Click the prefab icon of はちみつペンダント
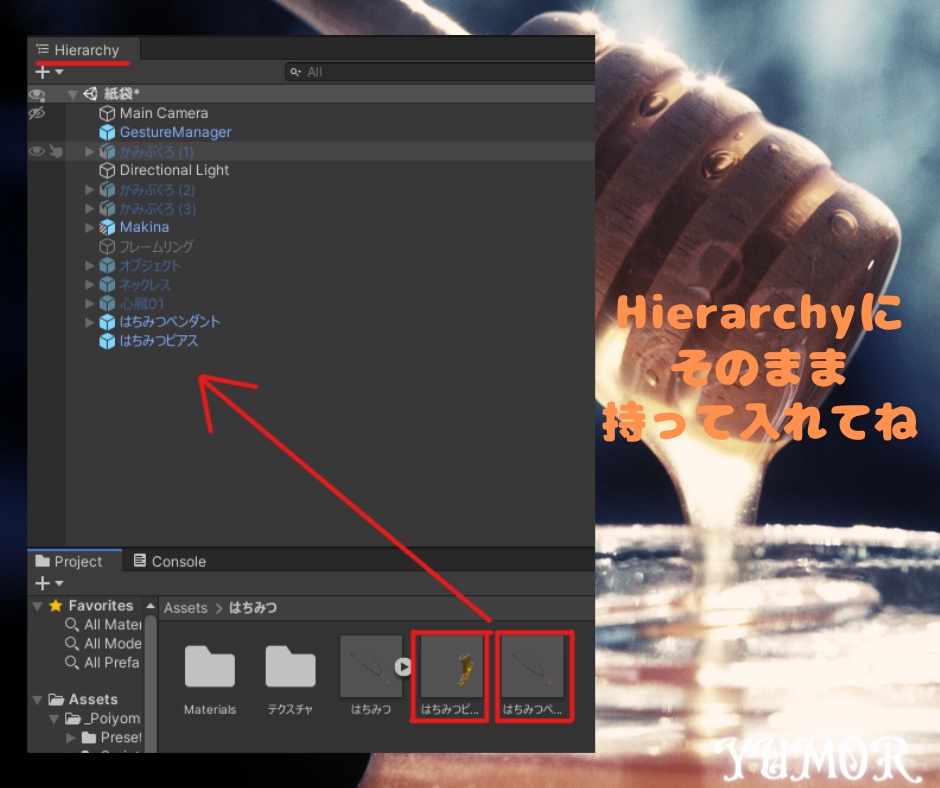Screen dimensions: 940x788 [x=107, y=322]
